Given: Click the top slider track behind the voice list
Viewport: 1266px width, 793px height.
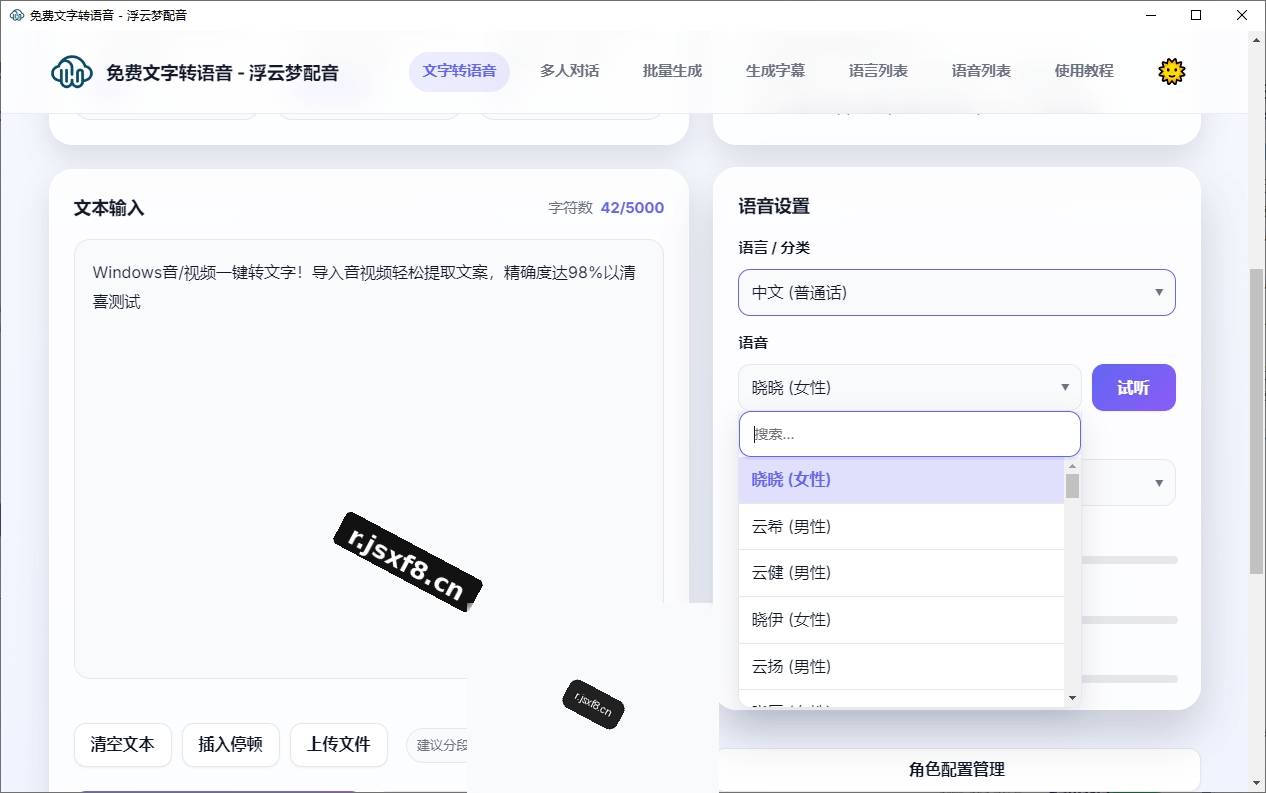Looking at the screenshot, I should tap(1129, 560).
